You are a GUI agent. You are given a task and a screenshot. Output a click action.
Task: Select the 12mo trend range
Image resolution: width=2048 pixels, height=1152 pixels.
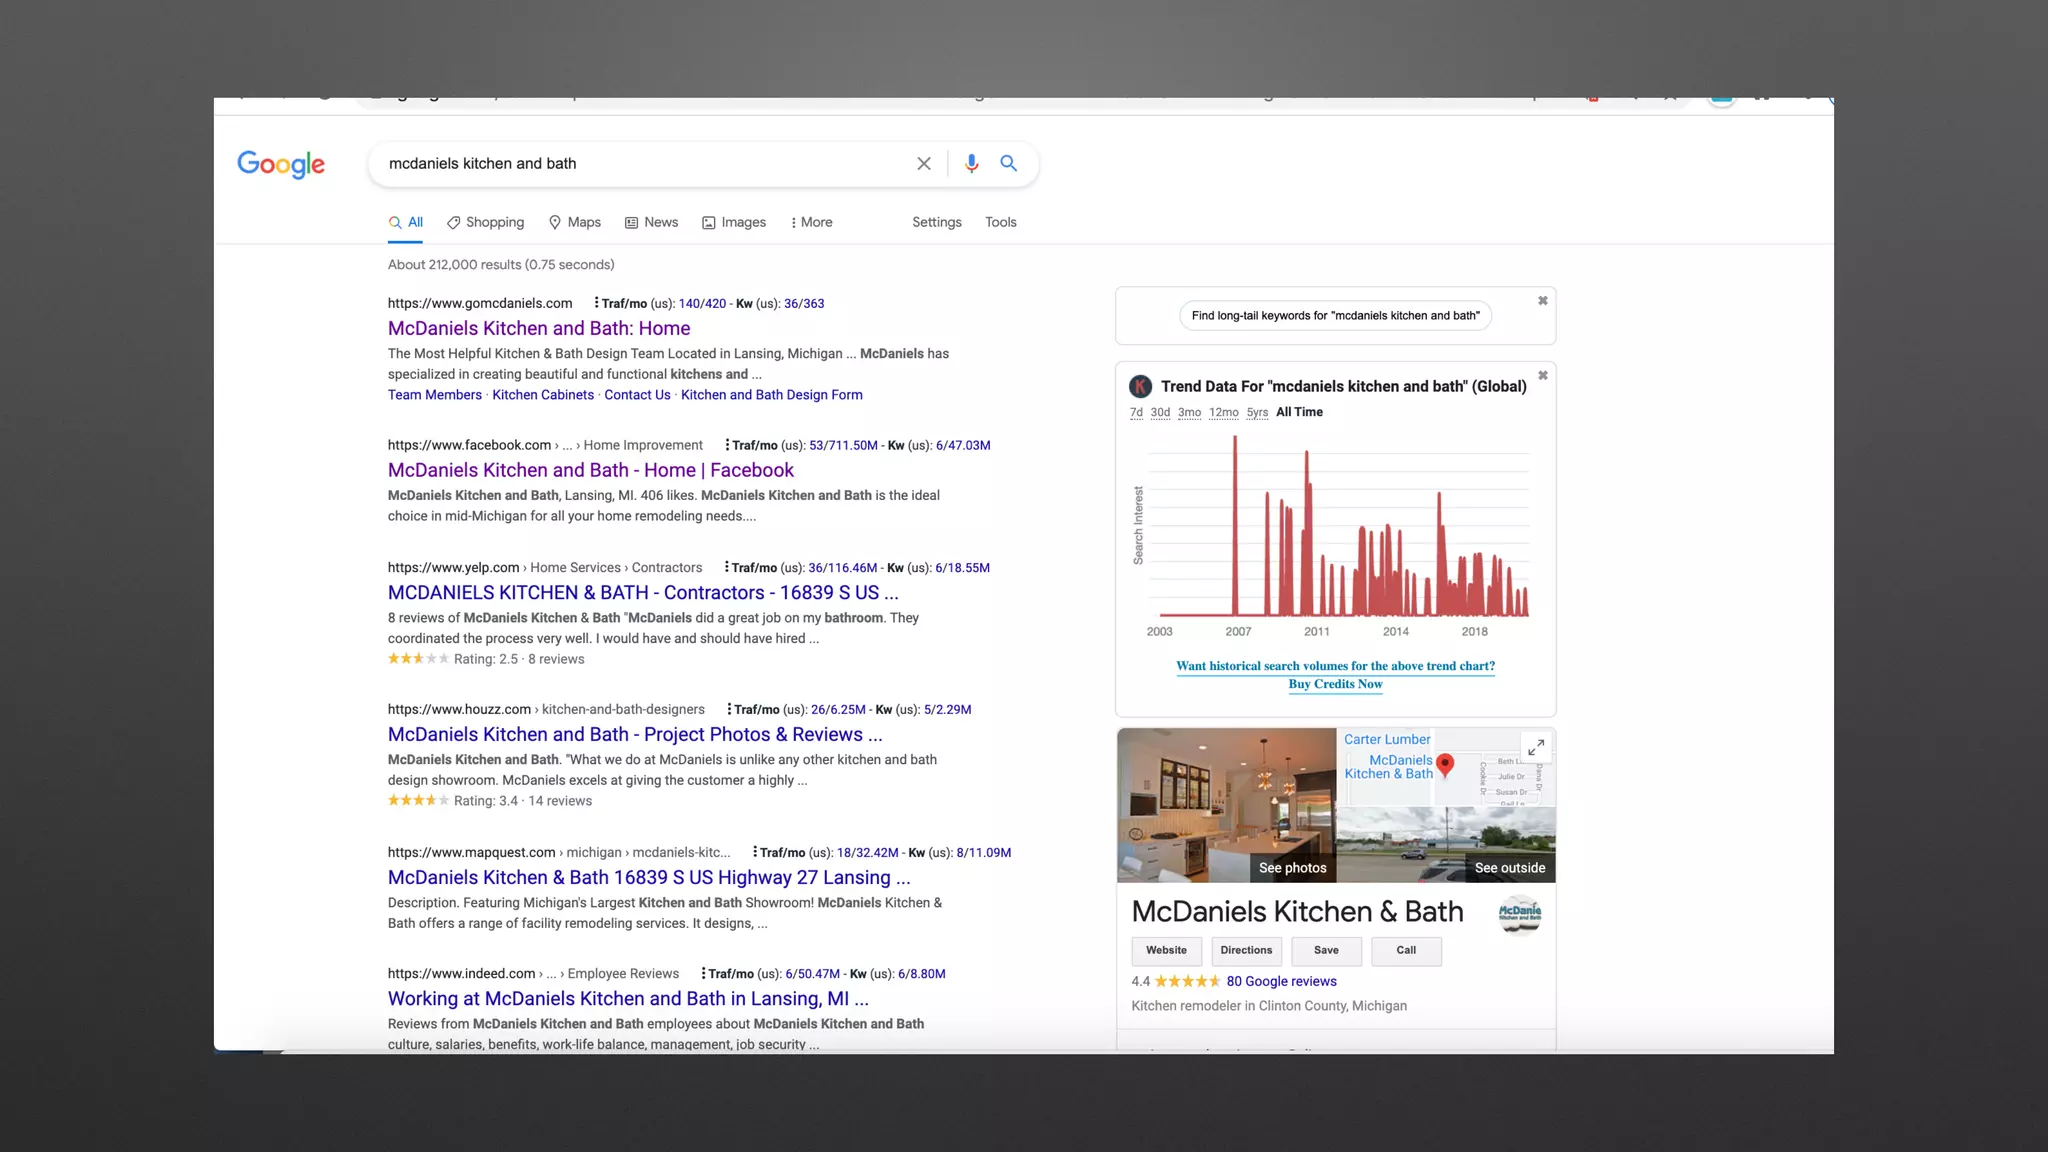point(1223,413)
